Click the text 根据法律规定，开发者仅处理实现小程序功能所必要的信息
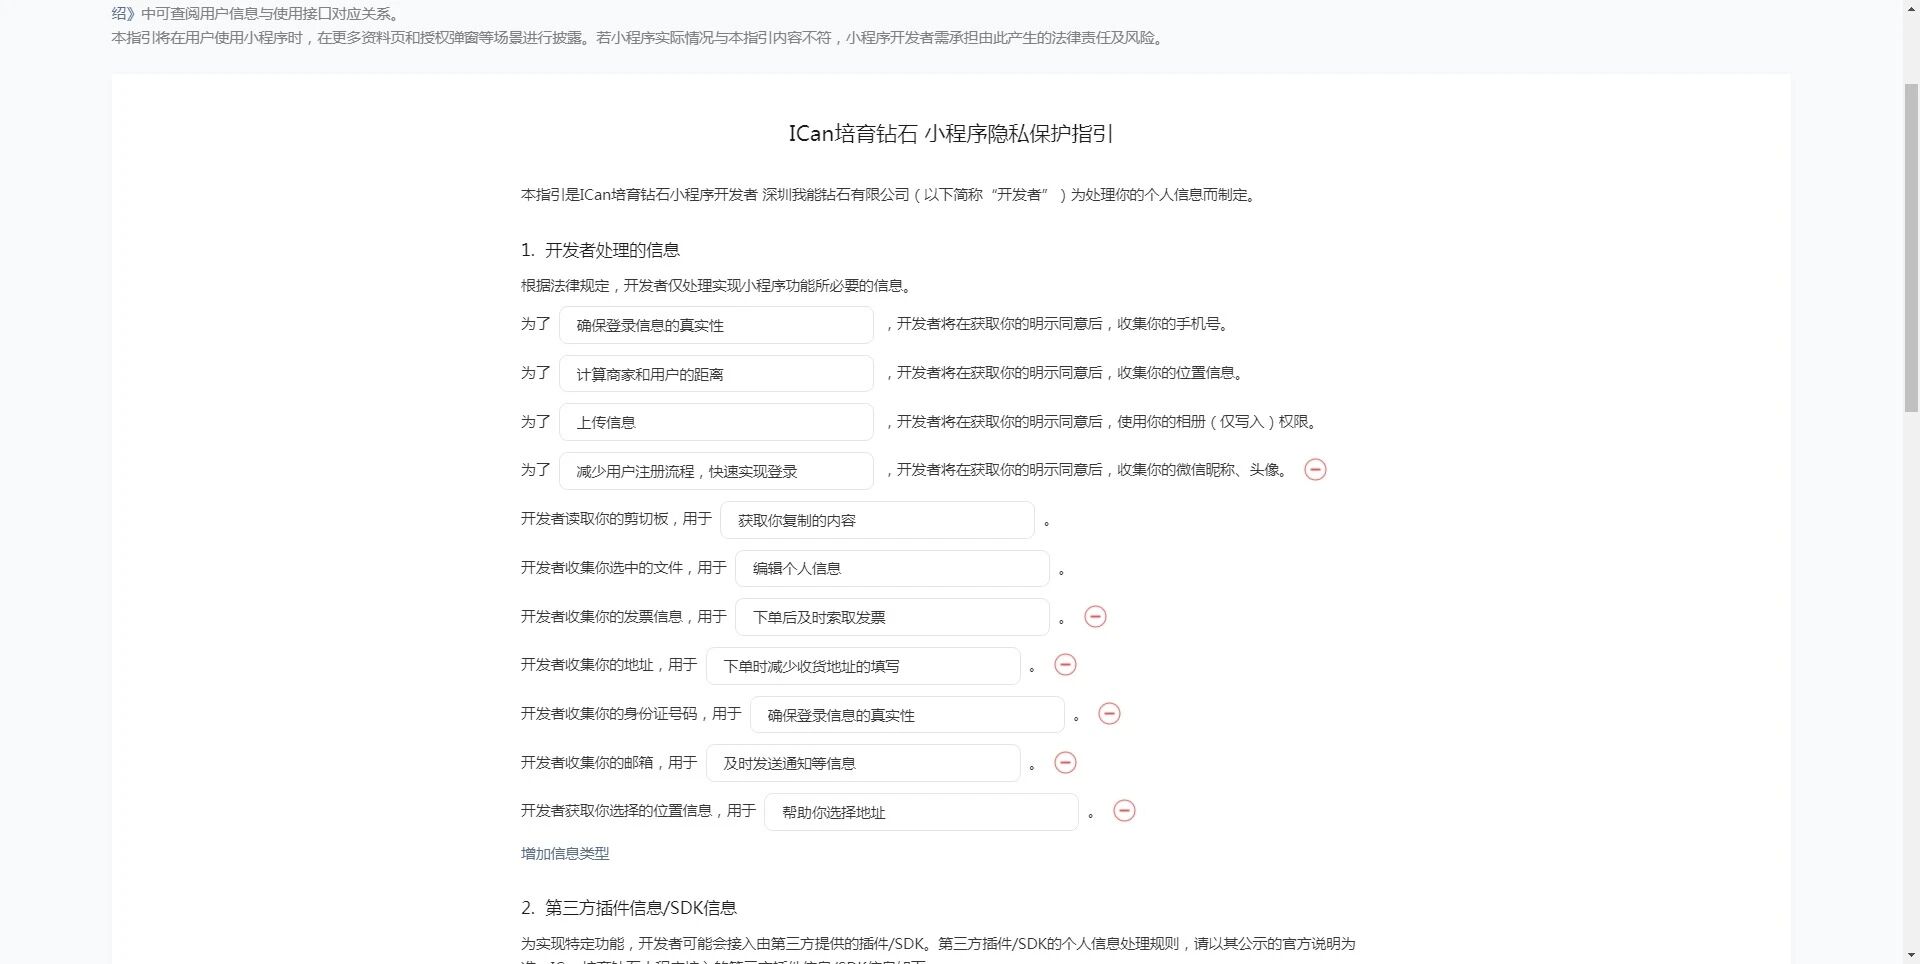The width and height of the screenshot is (1920, 964). pyautogui.click(x=716, y=286)
